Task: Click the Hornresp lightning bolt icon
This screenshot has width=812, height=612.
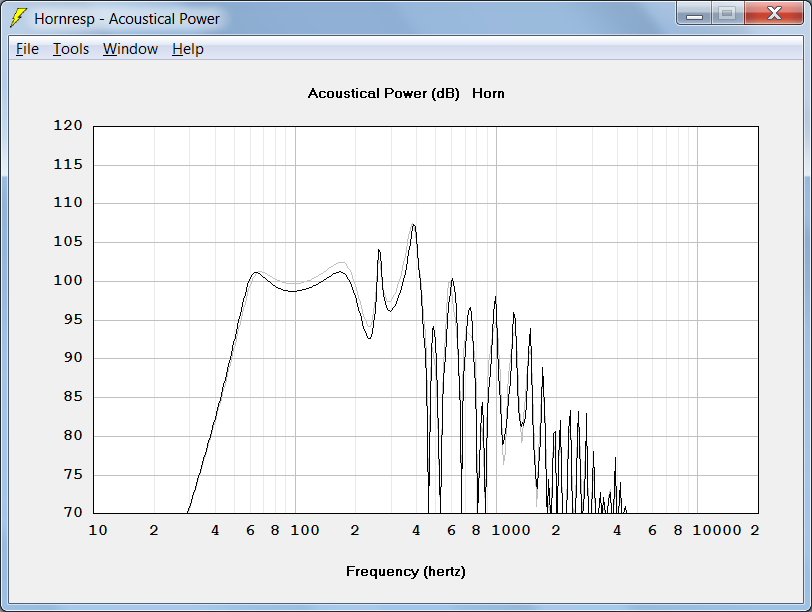Action: [x=19, y=18]
